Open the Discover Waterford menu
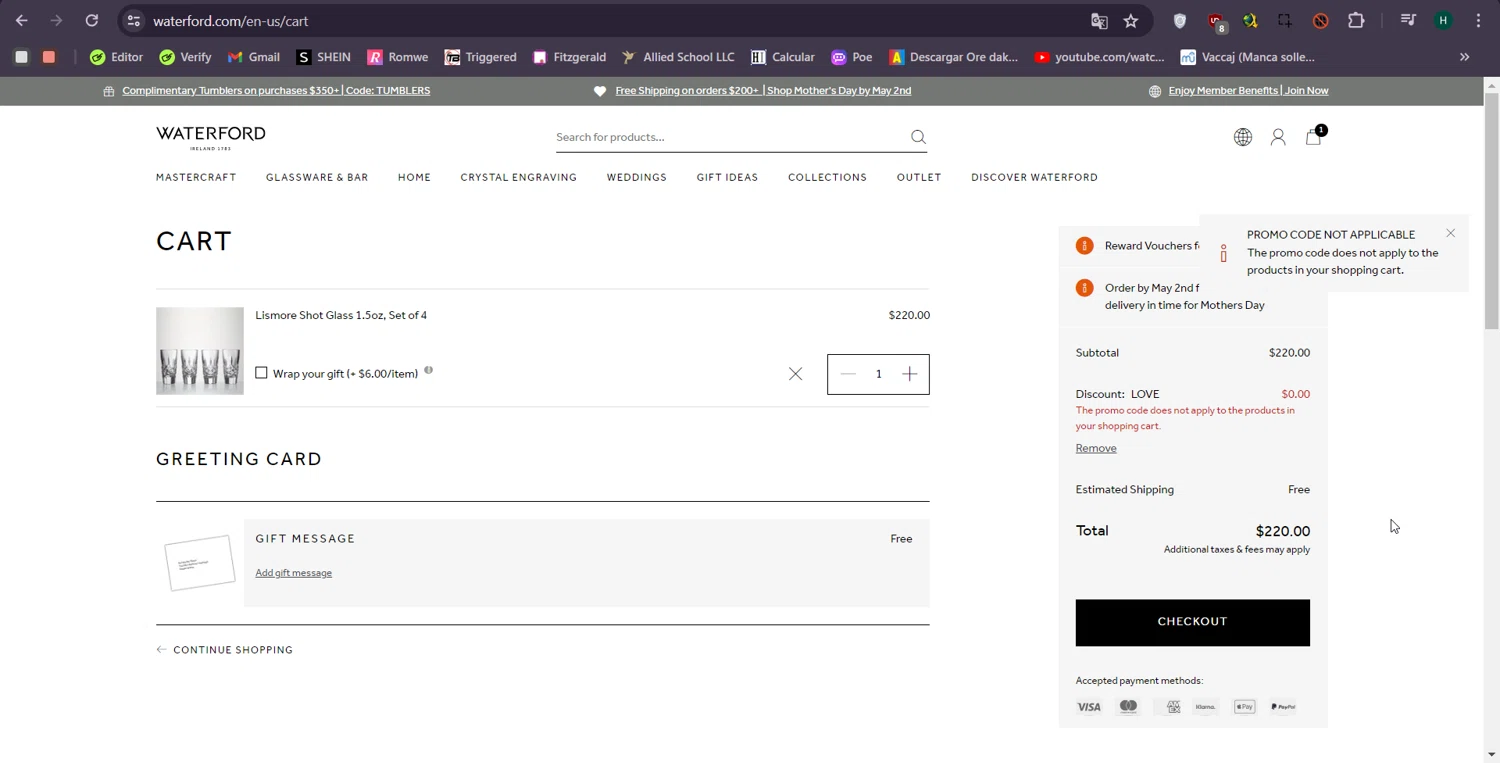The height and width of the screenshot is (763, 1500). click(1034, 177)
